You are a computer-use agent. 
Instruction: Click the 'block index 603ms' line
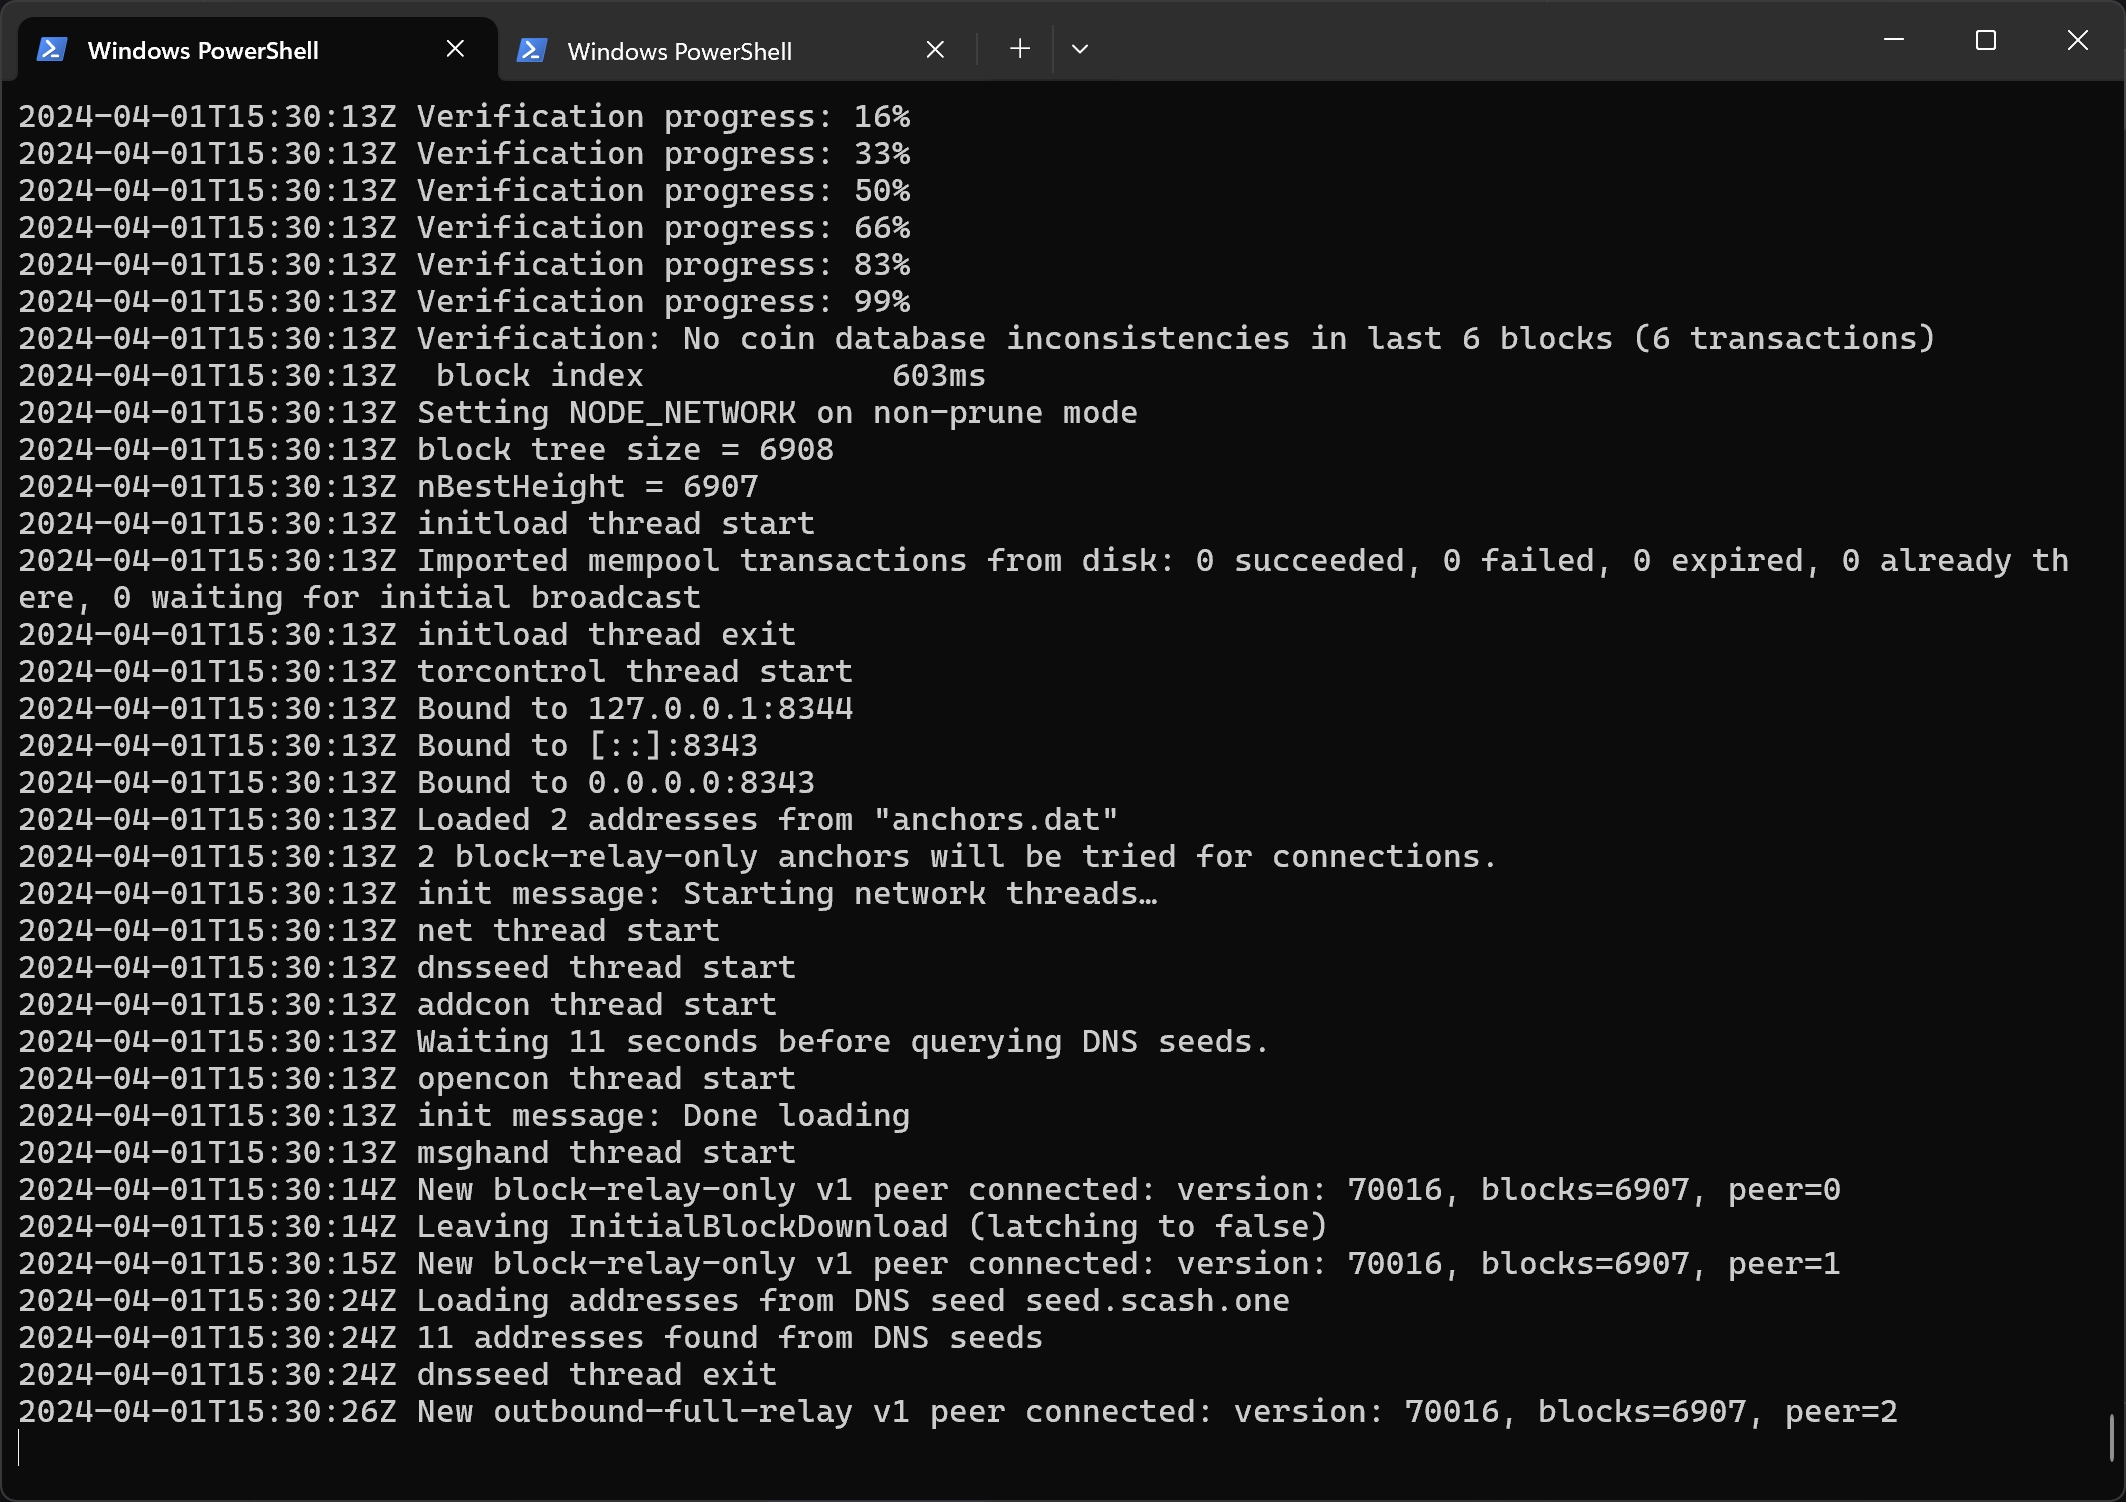tap(502, 376)
